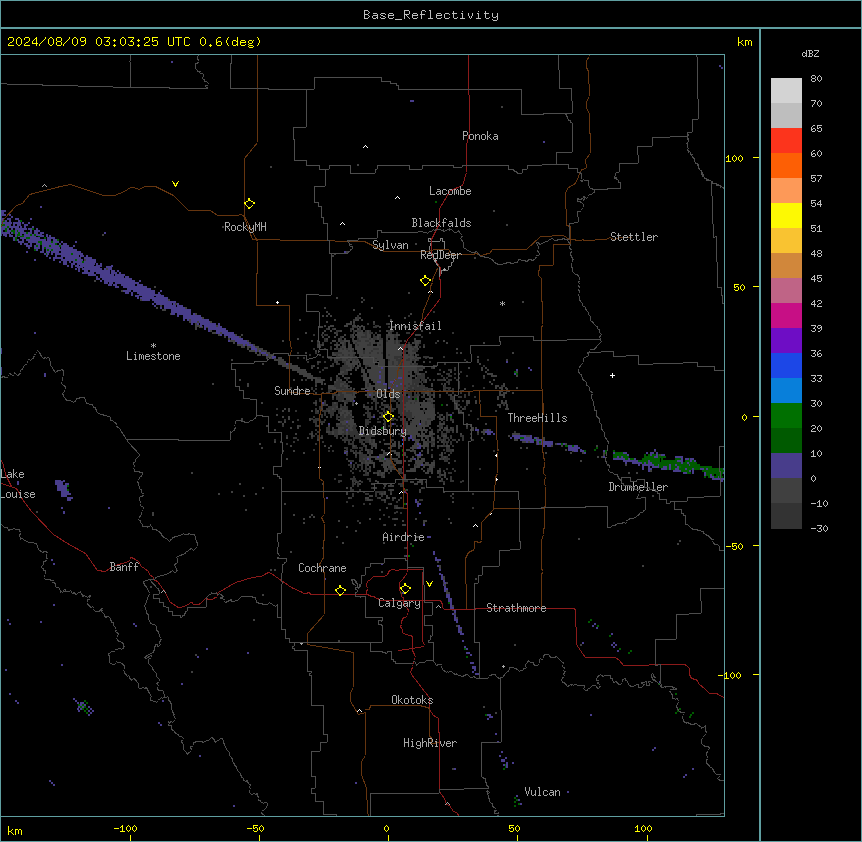The width and height of the screenshot is (862, 842).
Task: Select the purple swatch between 39 and 36
Action: coord(786,340)
